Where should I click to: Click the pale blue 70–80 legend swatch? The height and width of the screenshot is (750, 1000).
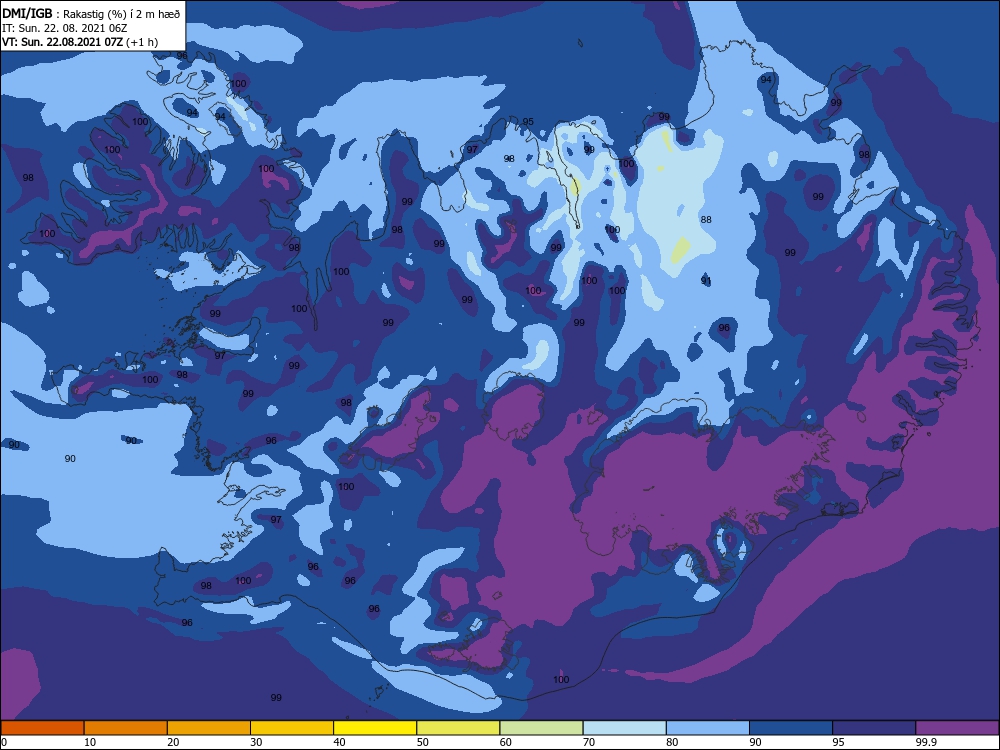pyautogui.click(x=625, y=728)
